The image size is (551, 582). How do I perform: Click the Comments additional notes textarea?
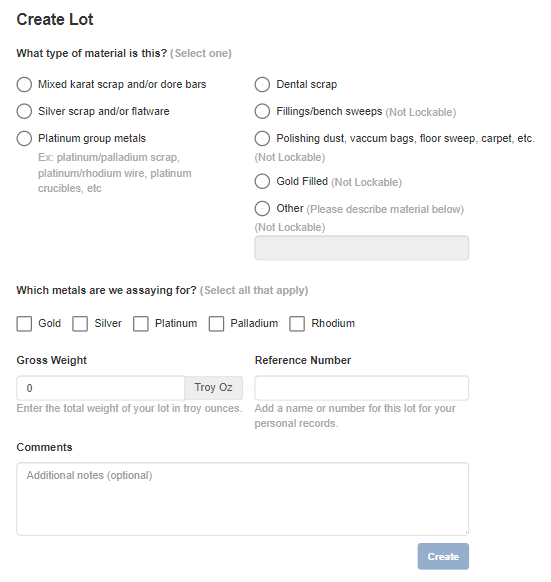tap(242, 499)
